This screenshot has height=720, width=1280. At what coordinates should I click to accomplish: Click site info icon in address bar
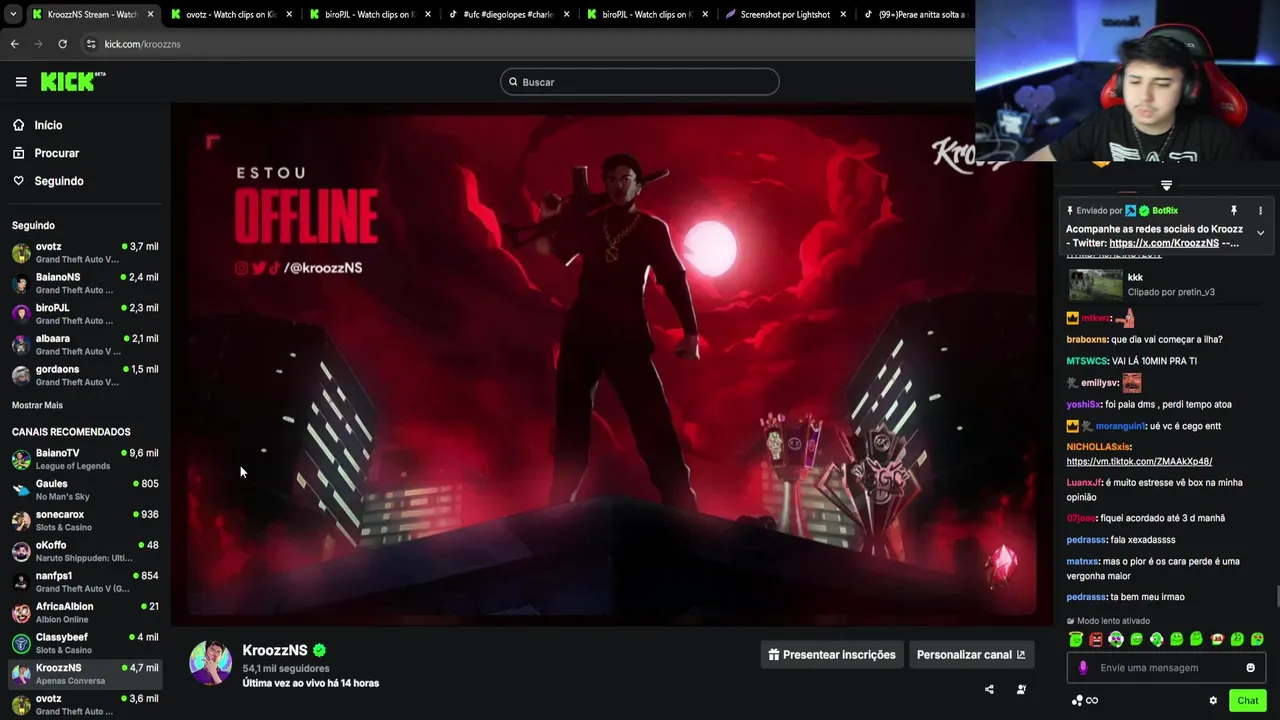91,44
